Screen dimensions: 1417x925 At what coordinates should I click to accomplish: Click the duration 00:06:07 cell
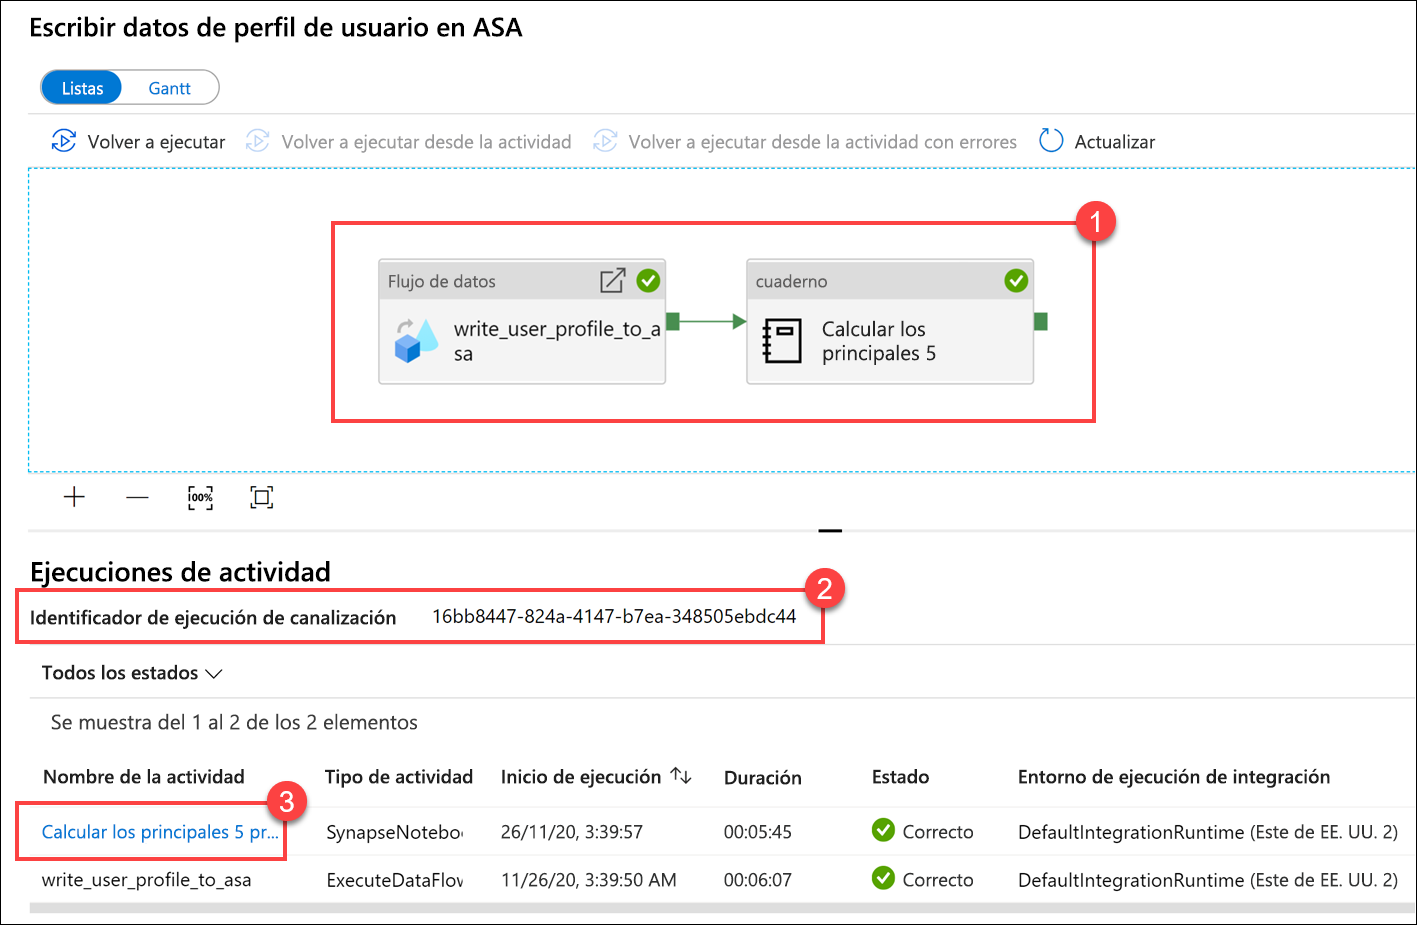click(758, 880)
